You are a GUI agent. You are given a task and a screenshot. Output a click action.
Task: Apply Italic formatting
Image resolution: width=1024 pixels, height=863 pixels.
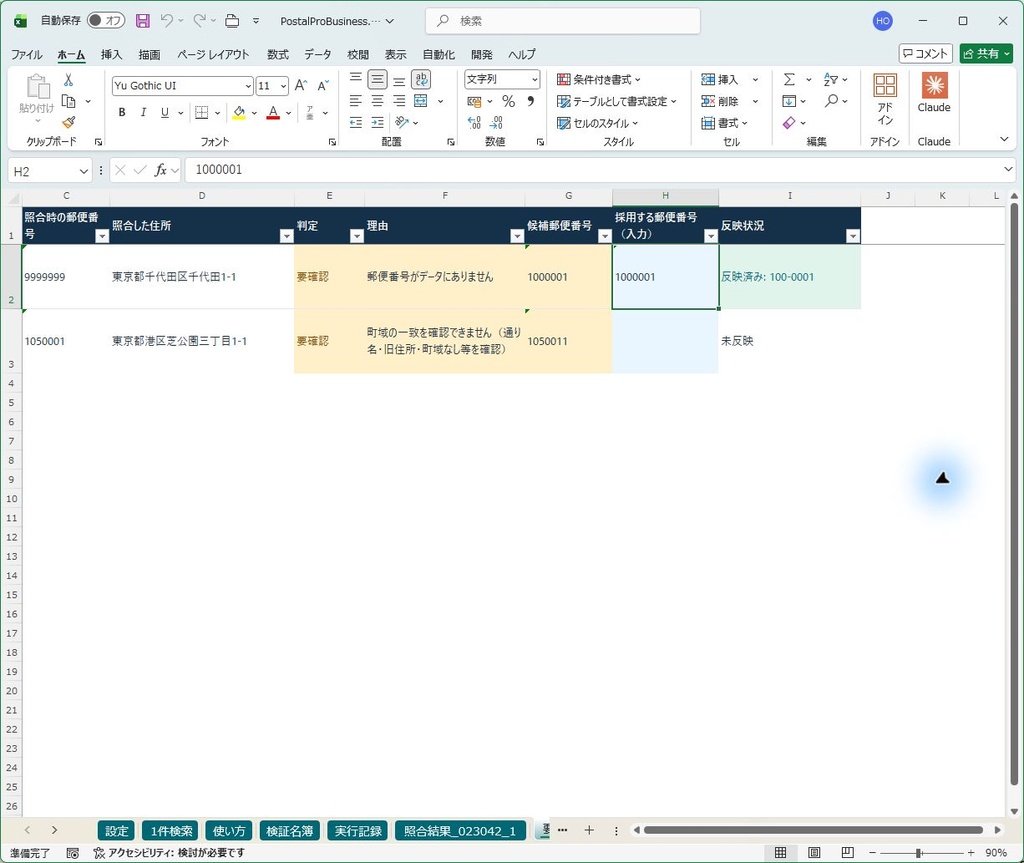pos(143,112)
